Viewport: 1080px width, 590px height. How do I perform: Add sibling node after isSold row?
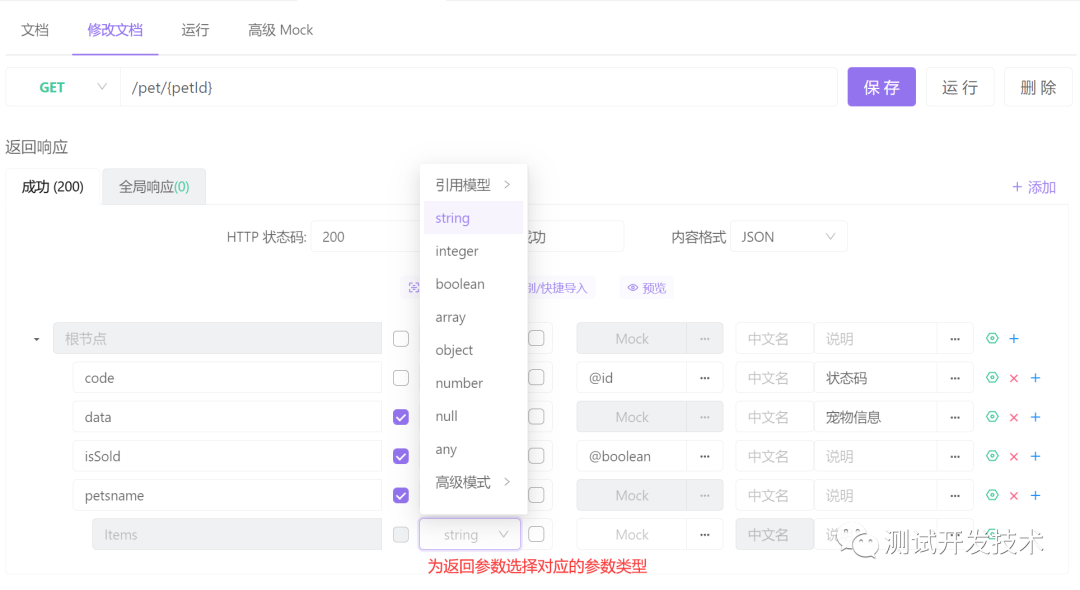[1035, 456]
